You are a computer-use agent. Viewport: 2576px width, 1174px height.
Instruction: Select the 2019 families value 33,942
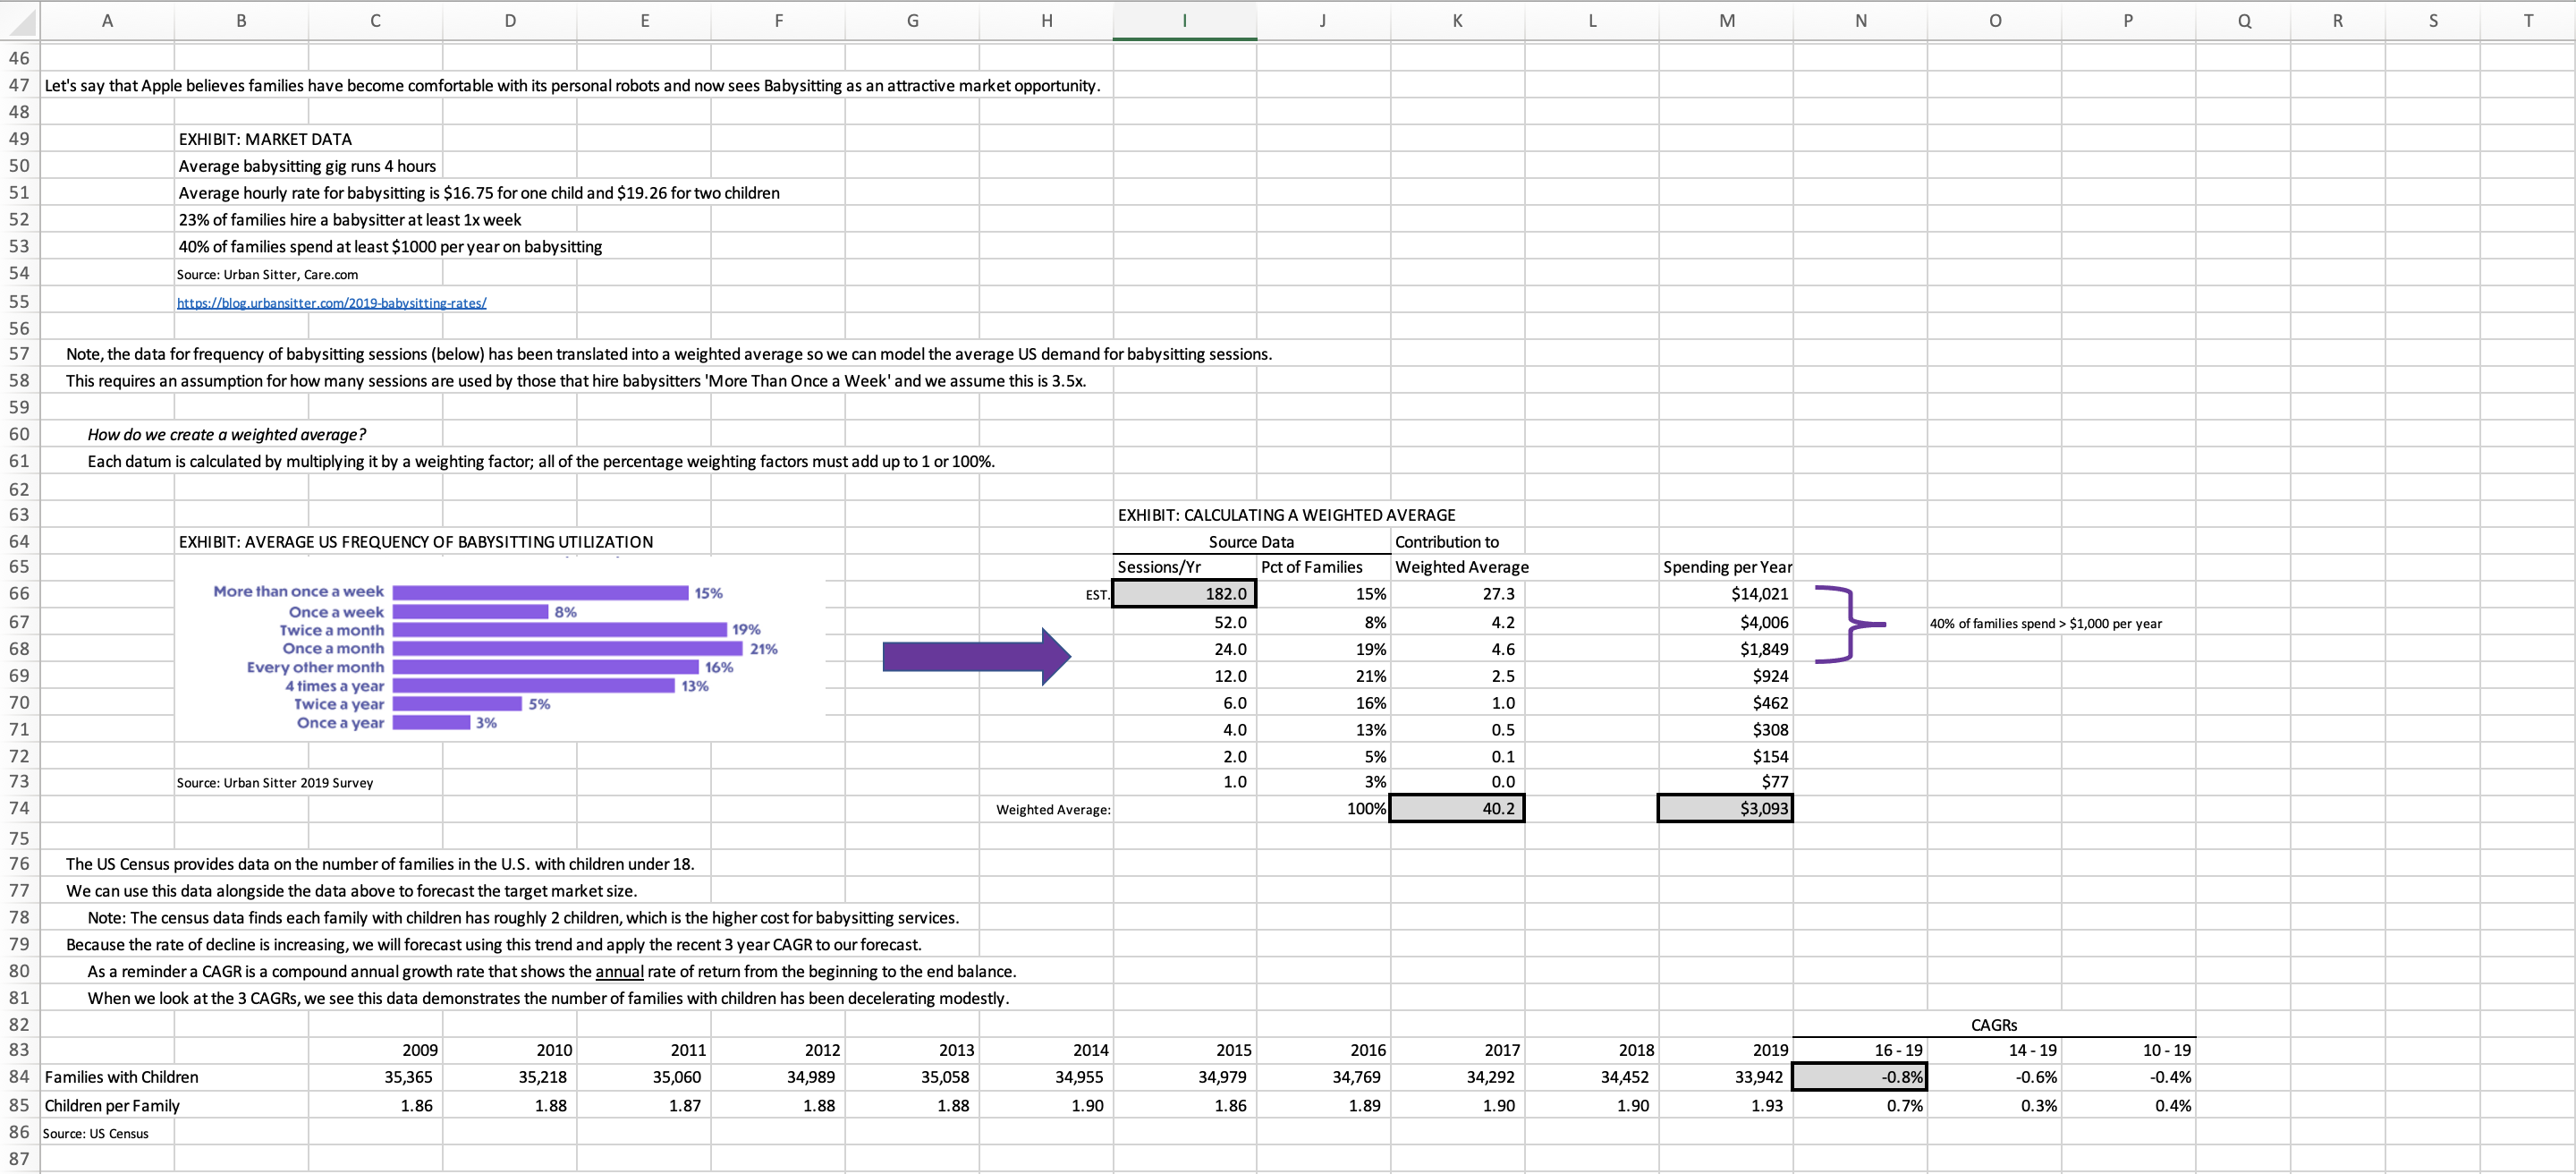coord(1726,1077)
